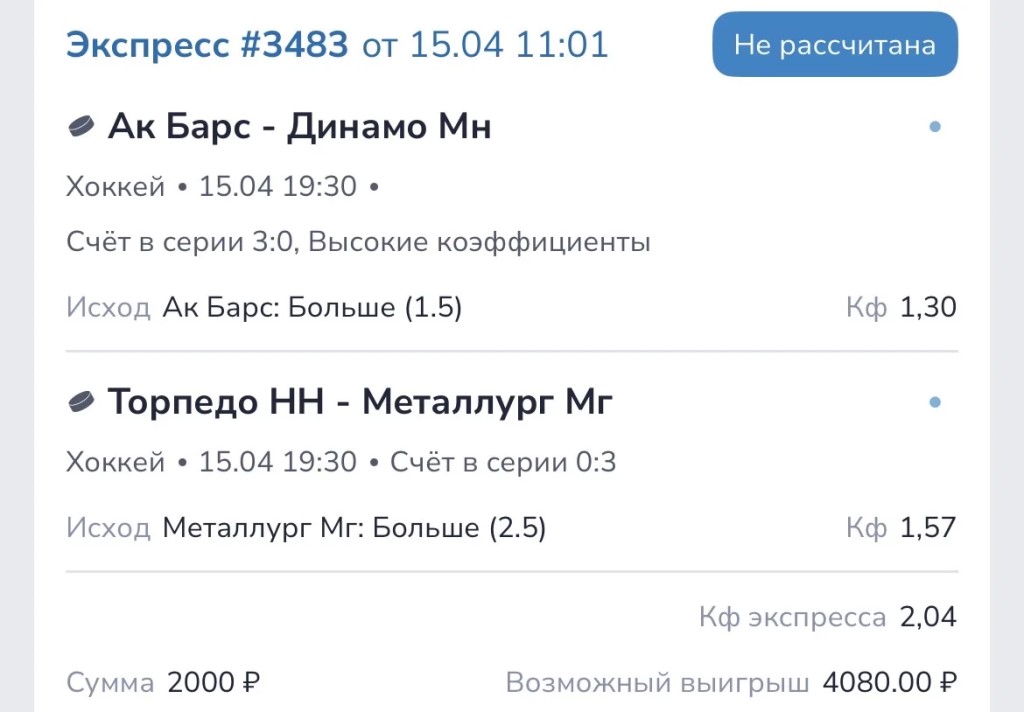Click the stake amount 2000 ₽

(214, 683)
